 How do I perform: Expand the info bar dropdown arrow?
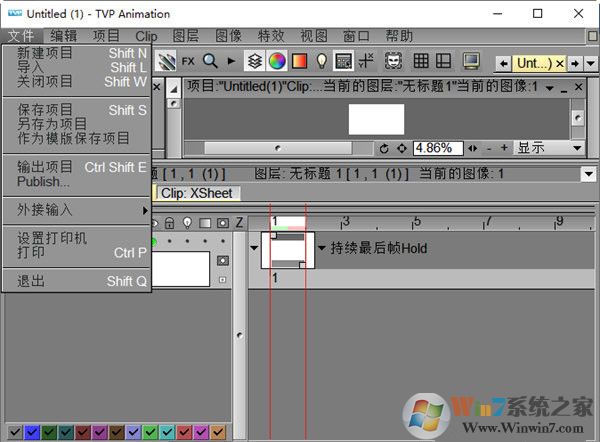[589, 175]
